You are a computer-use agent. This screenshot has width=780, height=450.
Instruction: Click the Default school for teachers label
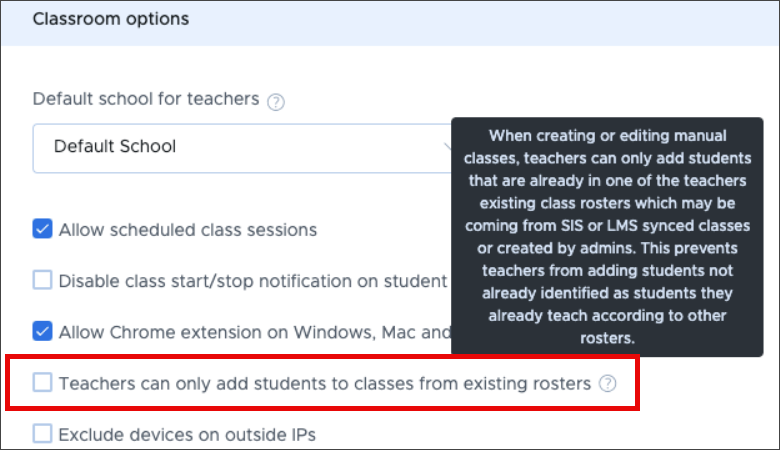[x=146, y=99]
